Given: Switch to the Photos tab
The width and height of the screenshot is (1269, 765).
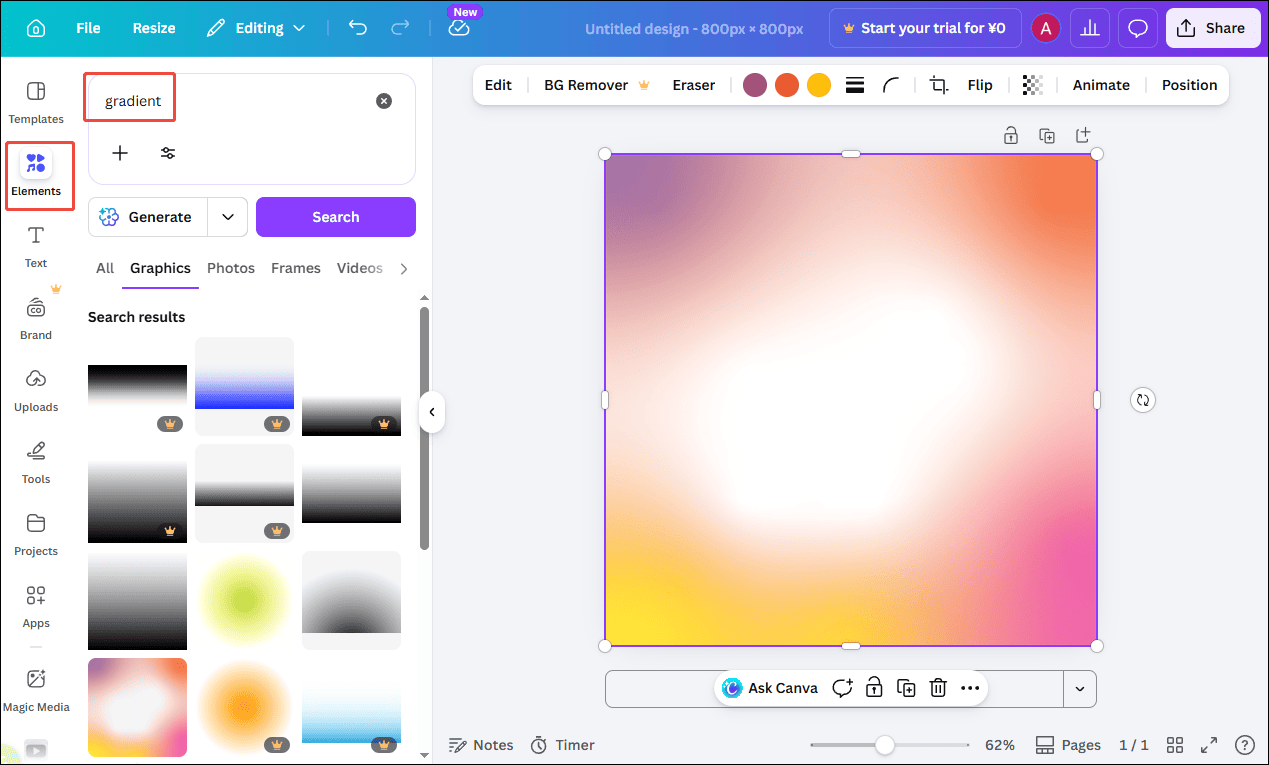Looking at the screenshot, I should (230, 268).
